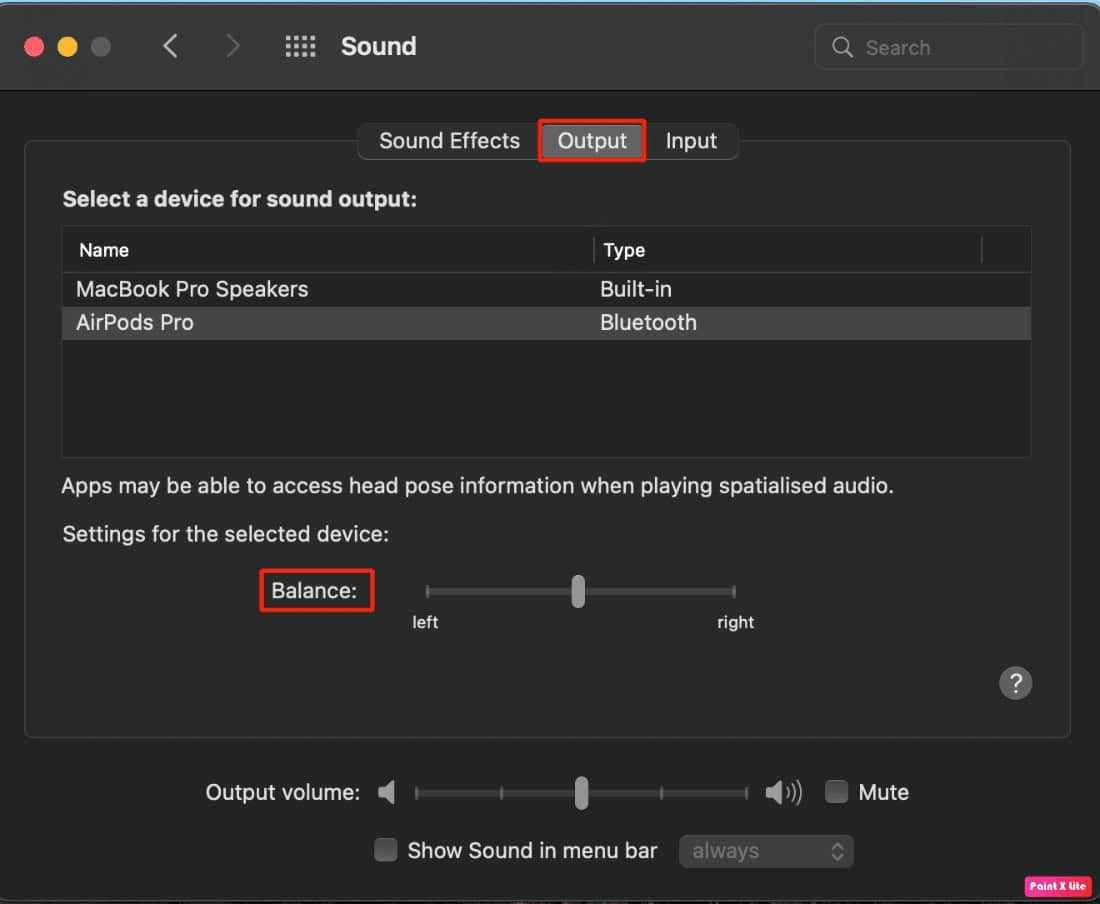The height and width of the screenshot is (904, 1100).
Task: Go forward with the right chevron
Action: [232, 46]
